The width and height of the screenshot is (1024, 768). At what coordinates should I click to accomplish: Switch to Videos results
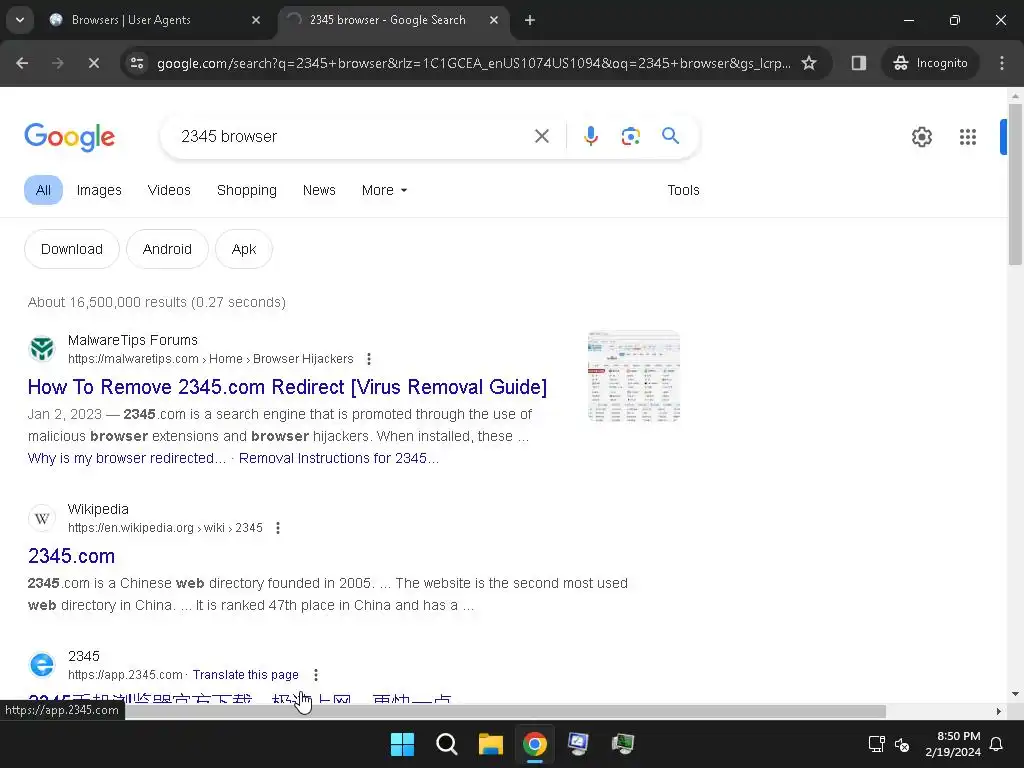pos(169,190)
